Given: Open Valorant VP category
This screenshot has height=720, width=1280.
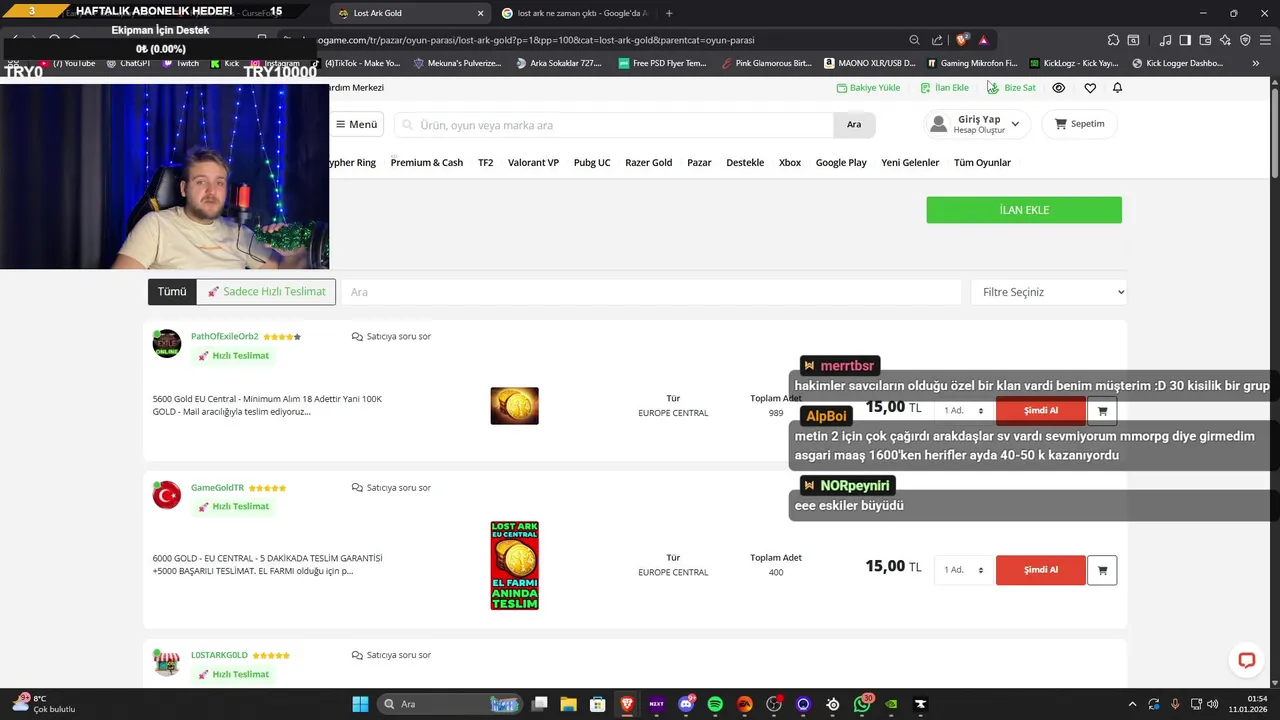Looking at the screenshot, I should (533, 162).
